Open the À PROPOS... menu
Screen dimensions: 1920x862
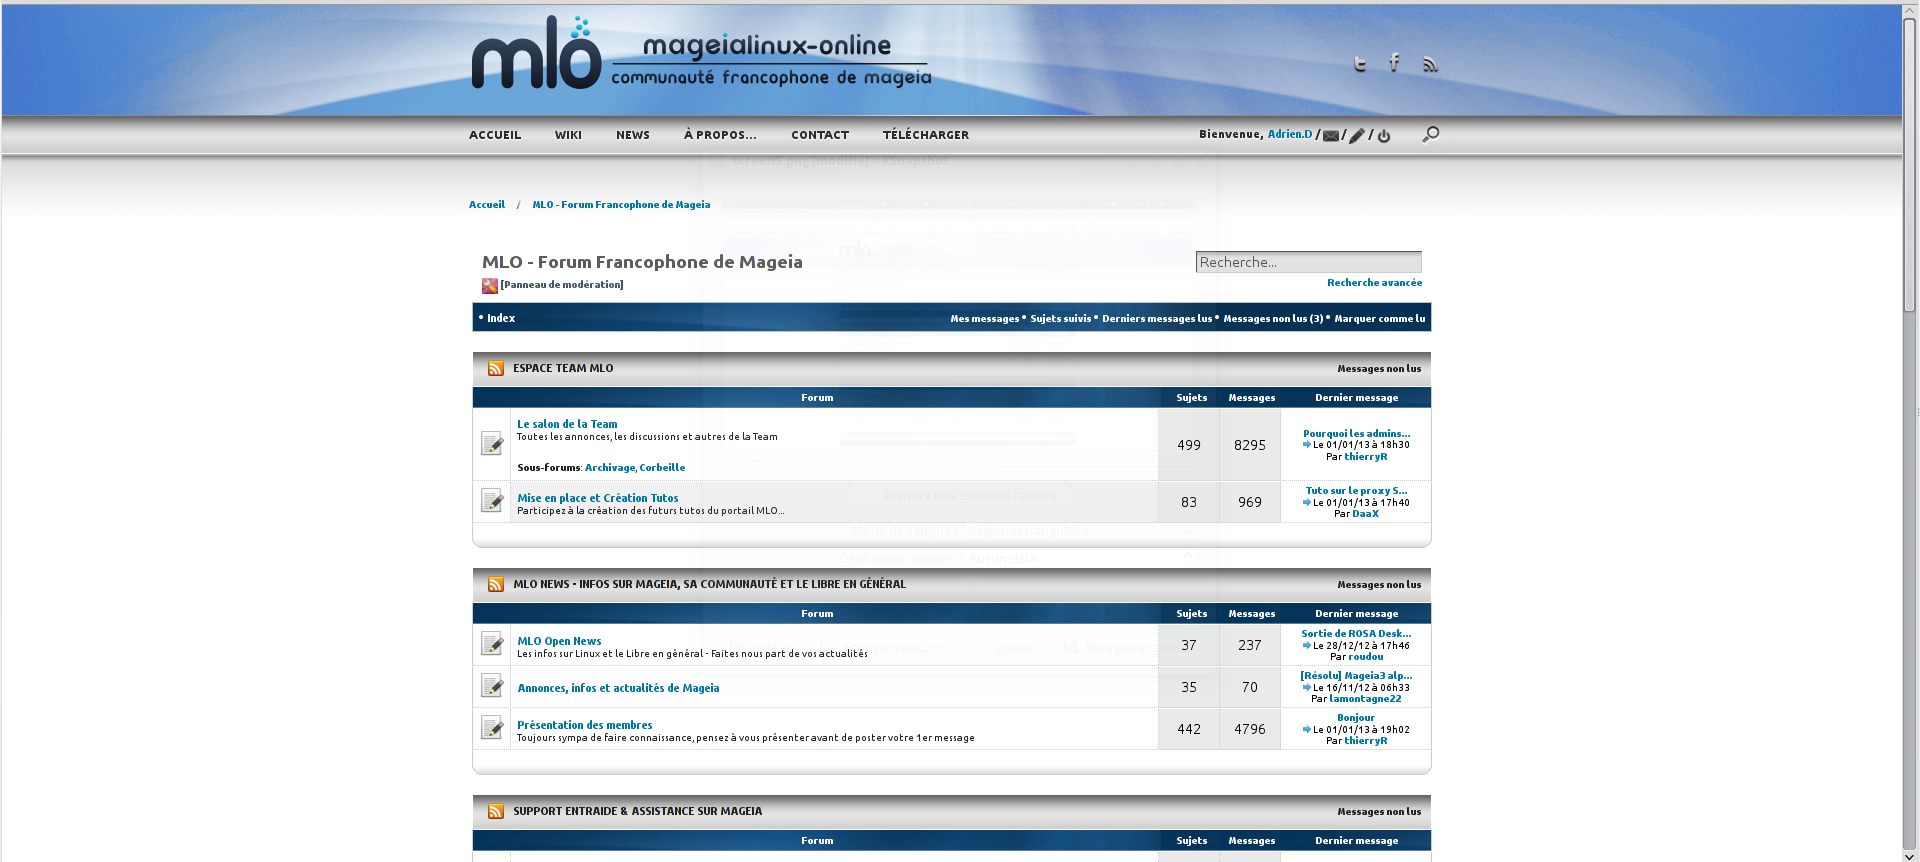[720, 135]
